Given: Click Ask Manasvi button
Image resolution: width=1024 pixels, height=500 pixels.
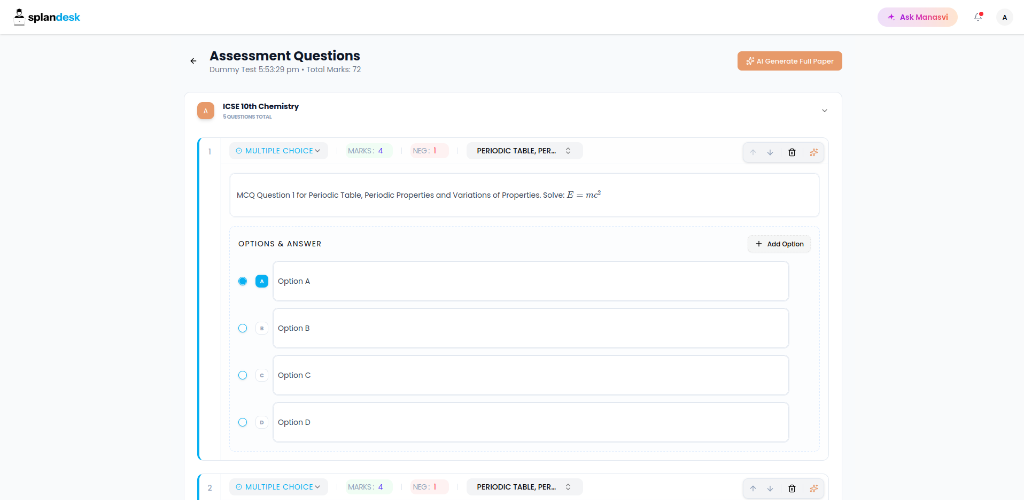Looking at the screenshot, I should pos(918,17).
